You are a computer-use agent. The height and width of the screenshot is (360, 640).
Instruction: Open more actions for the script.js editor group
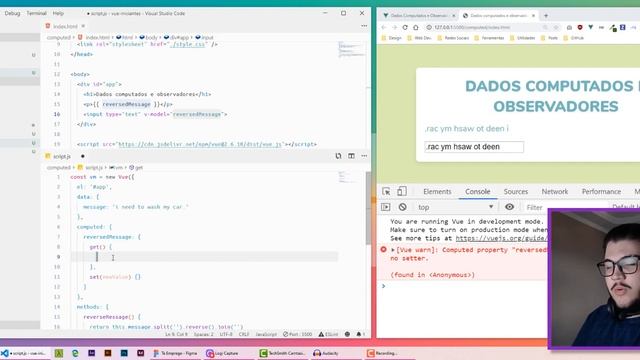click(x=364, y=156)
